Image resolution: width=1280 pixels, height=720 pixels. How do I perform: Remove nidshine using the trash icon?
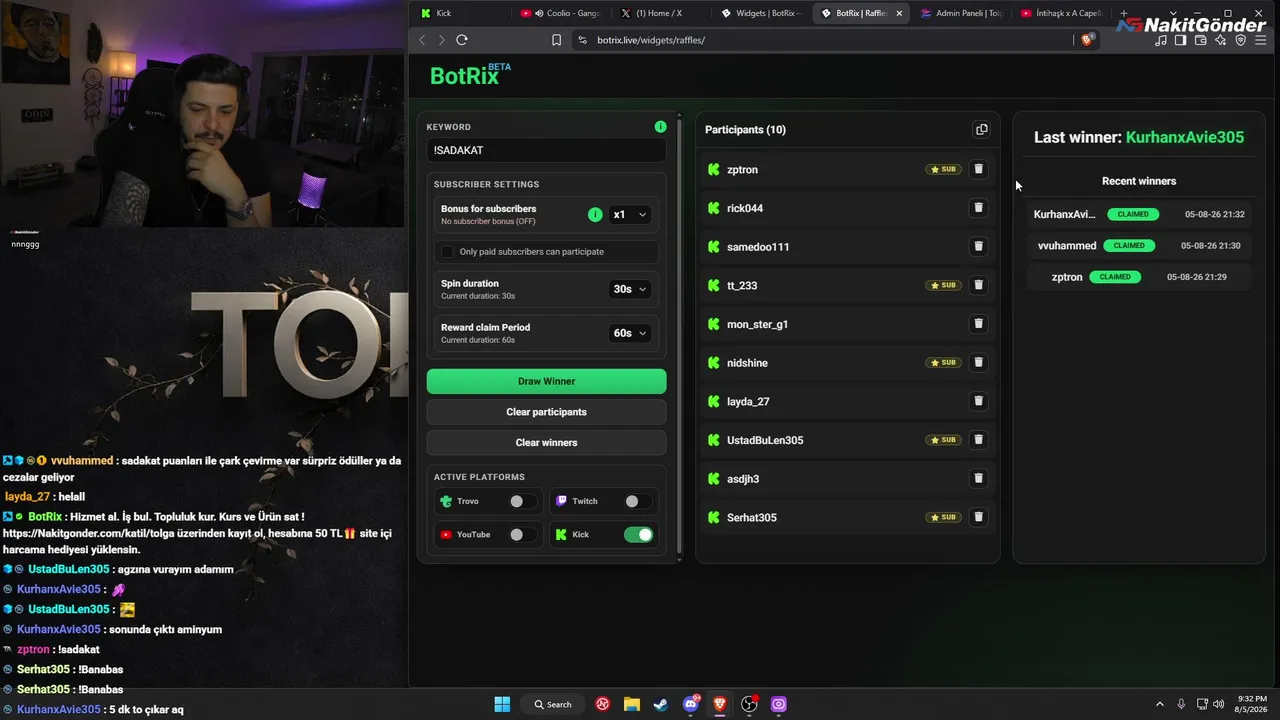click(979, 362)
